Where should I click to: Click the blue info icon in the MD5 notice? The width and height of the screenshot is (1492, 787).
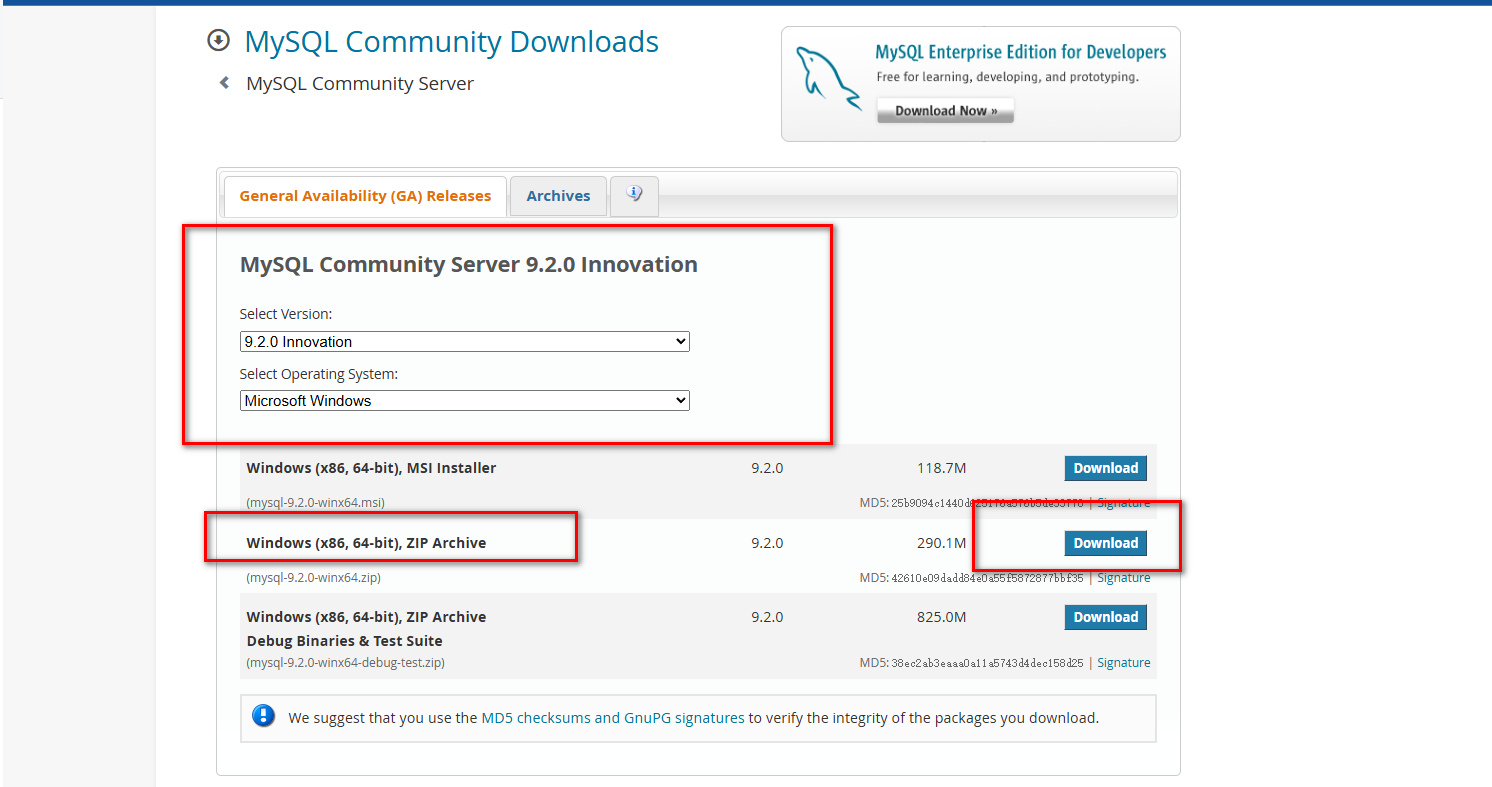[x=264, y=716]
